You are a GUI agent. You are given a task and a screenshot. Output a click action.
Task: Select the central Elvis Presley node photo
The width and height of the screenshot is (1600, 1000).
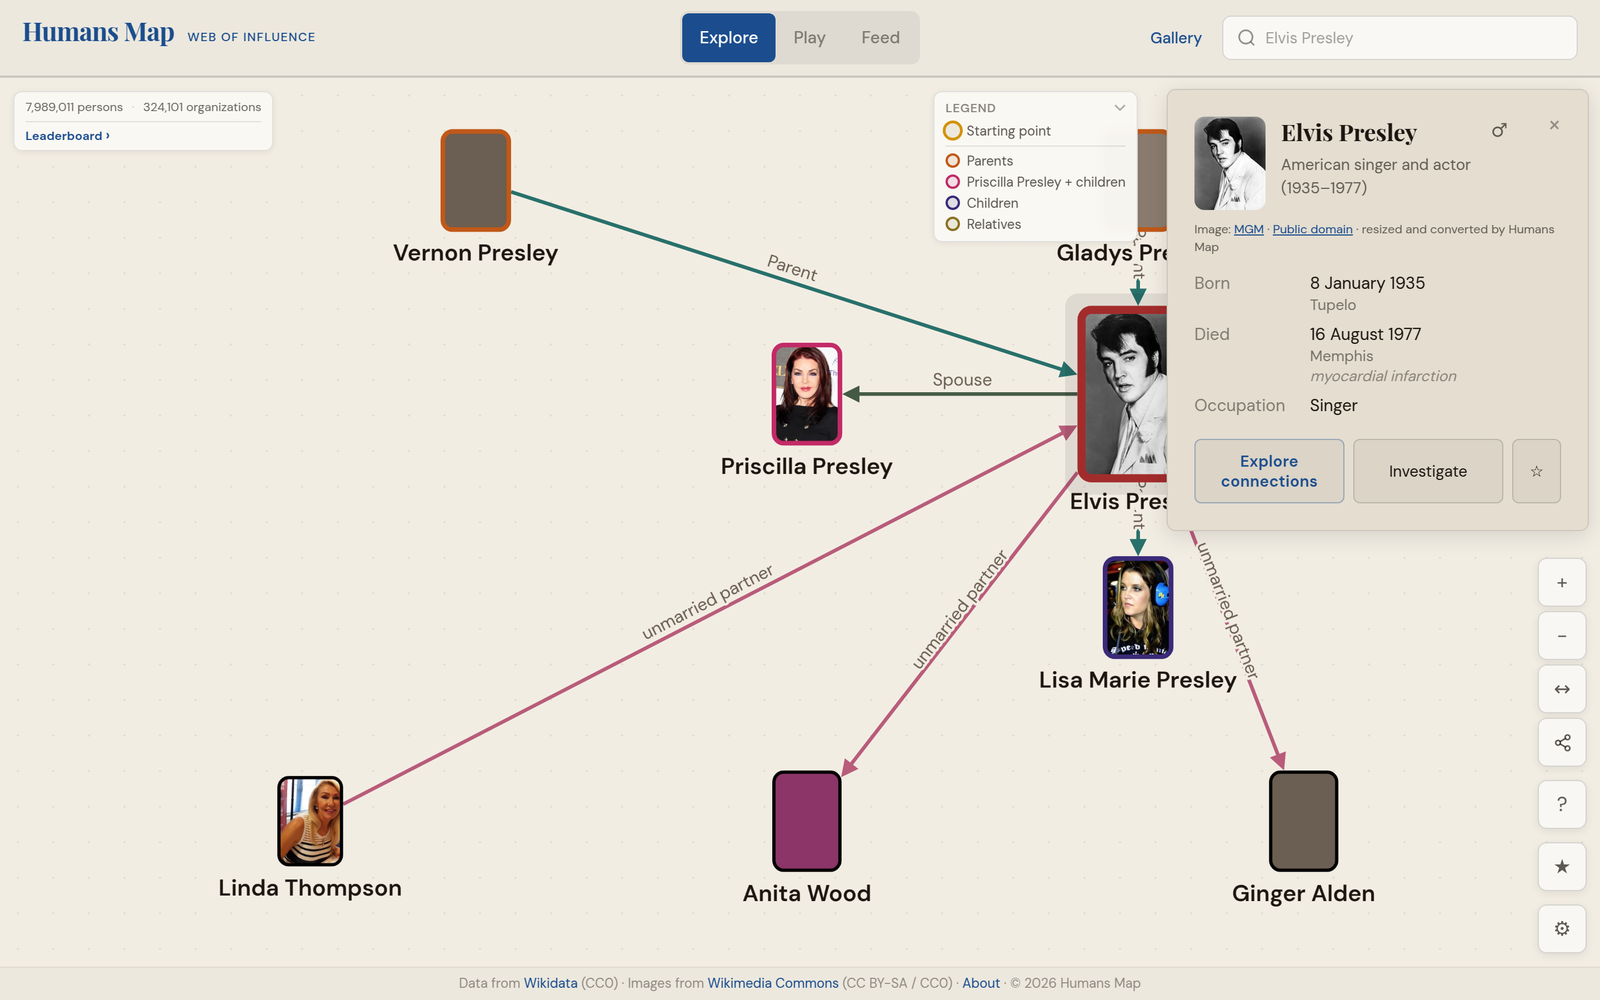[1123, 393]
